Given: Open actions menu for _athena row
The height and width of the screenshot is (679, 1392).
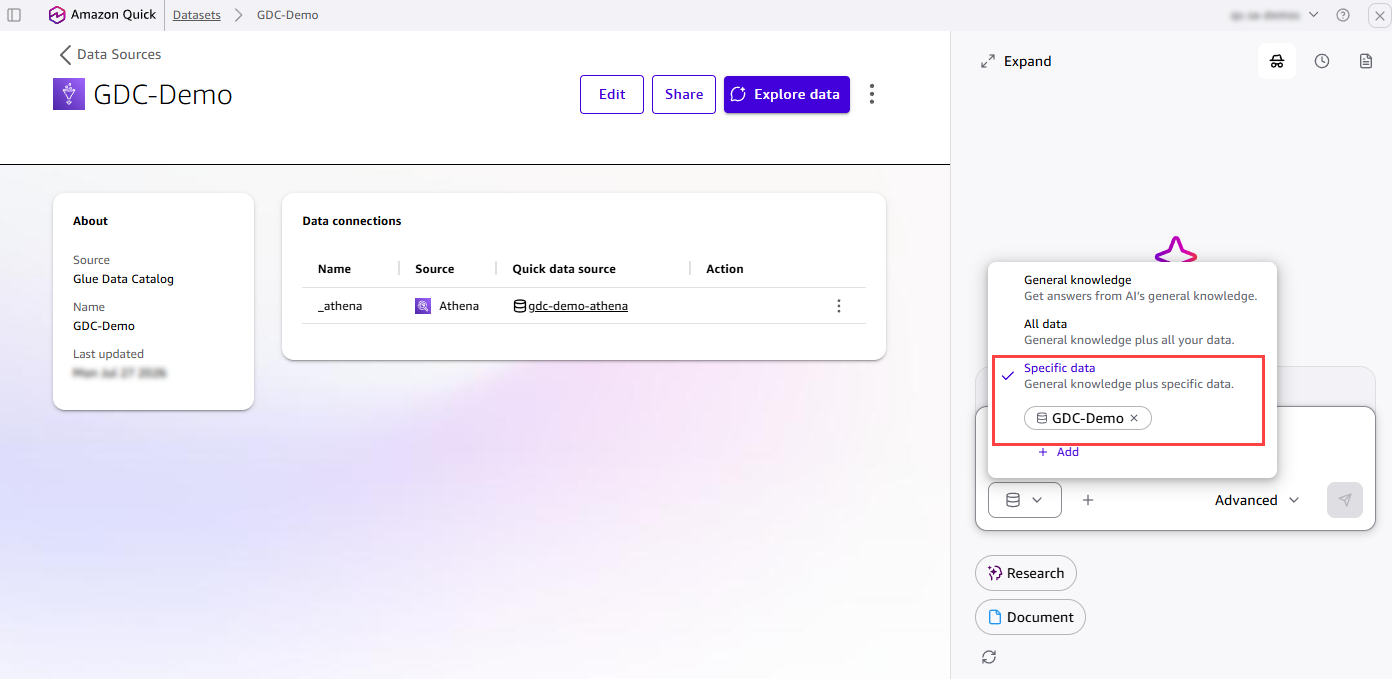Looking at the screenshot, I should coord(839,306).
